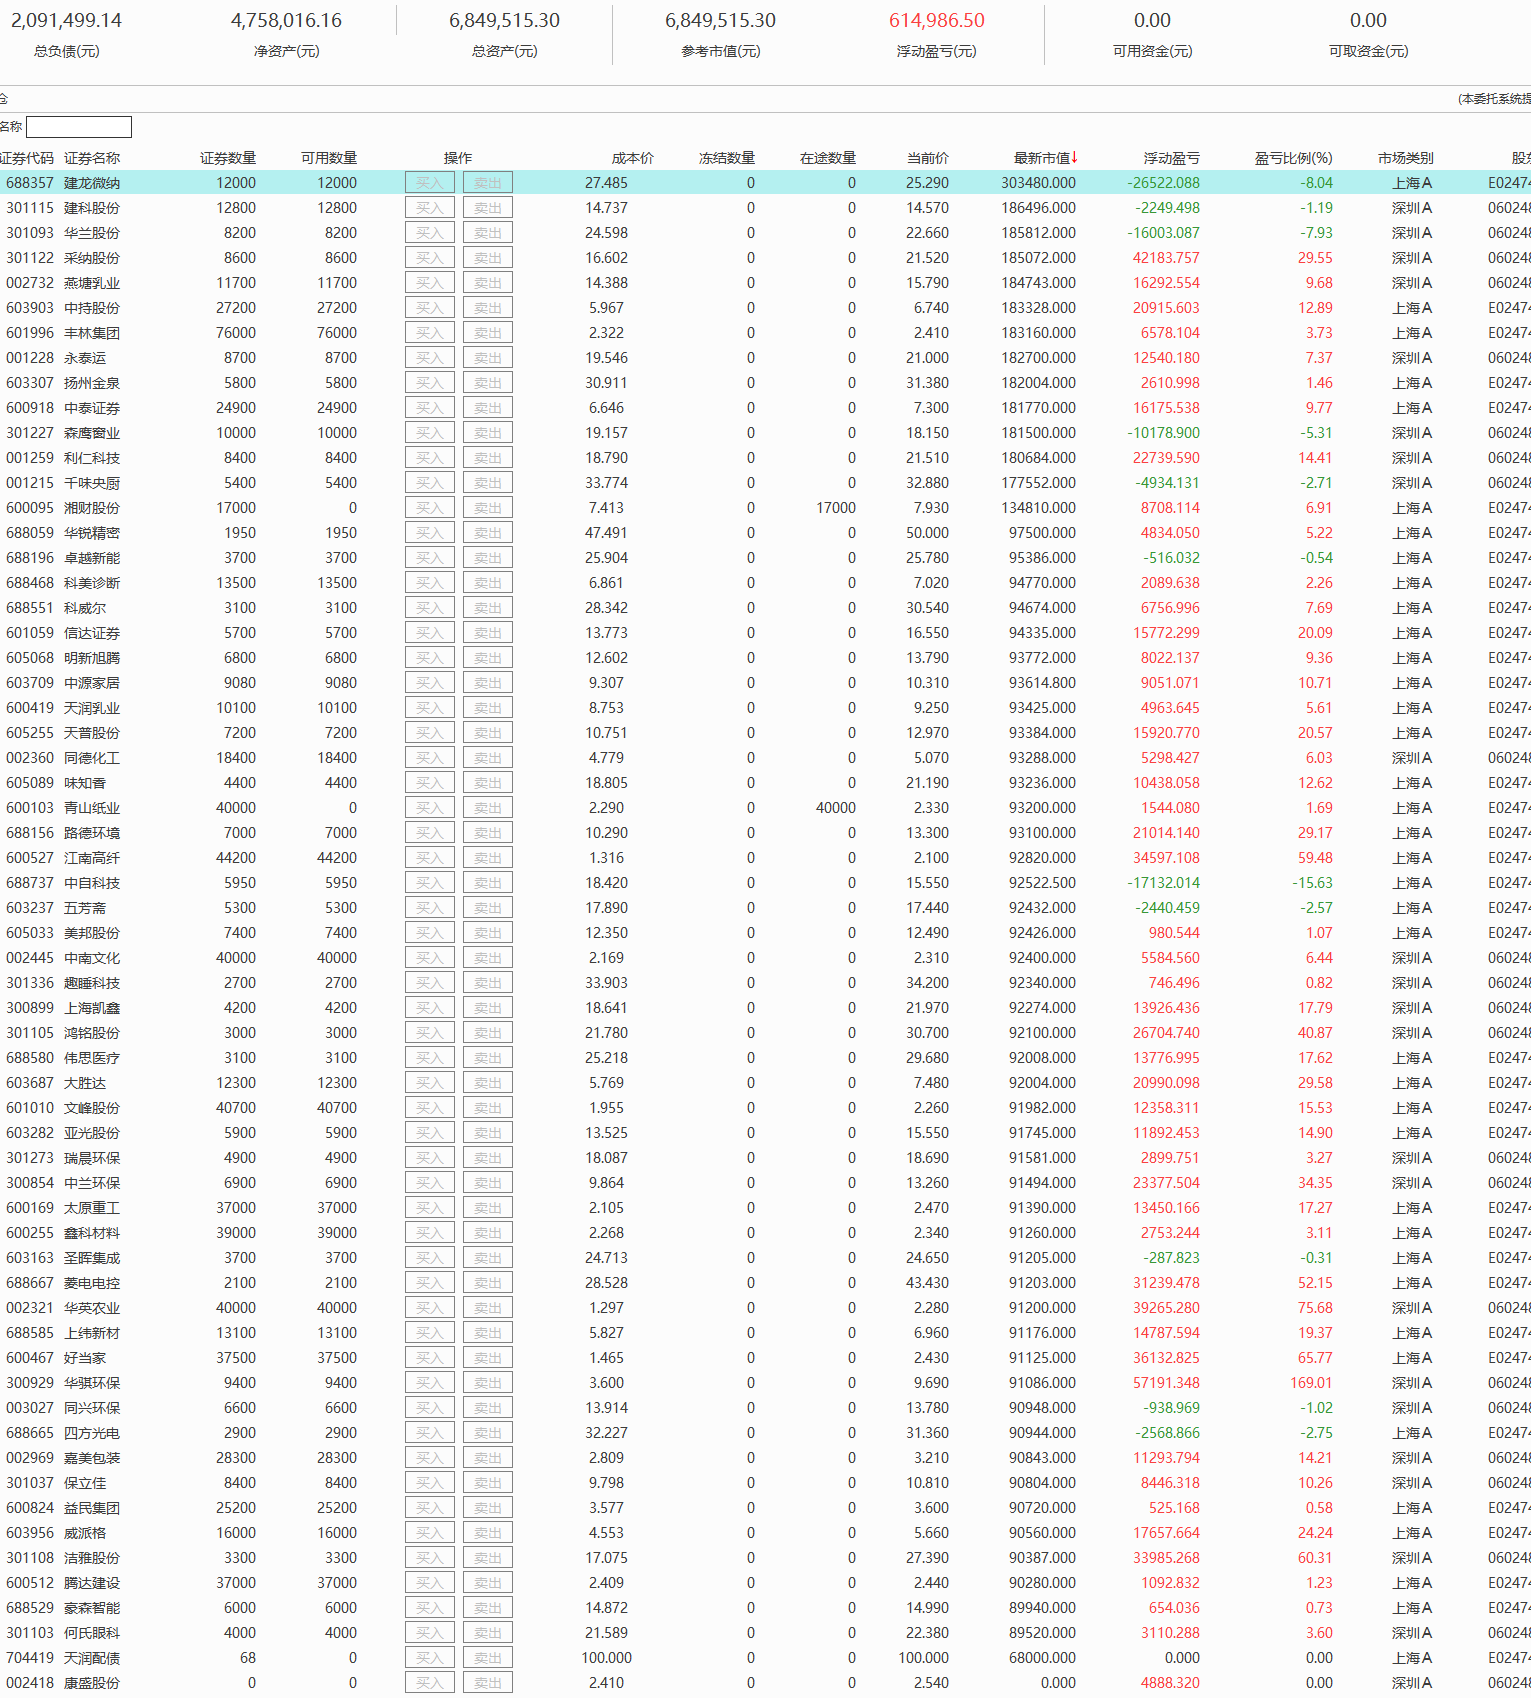Click the 卖出 button for 湘财股份

pyautogui.click(x=488, y=508)
